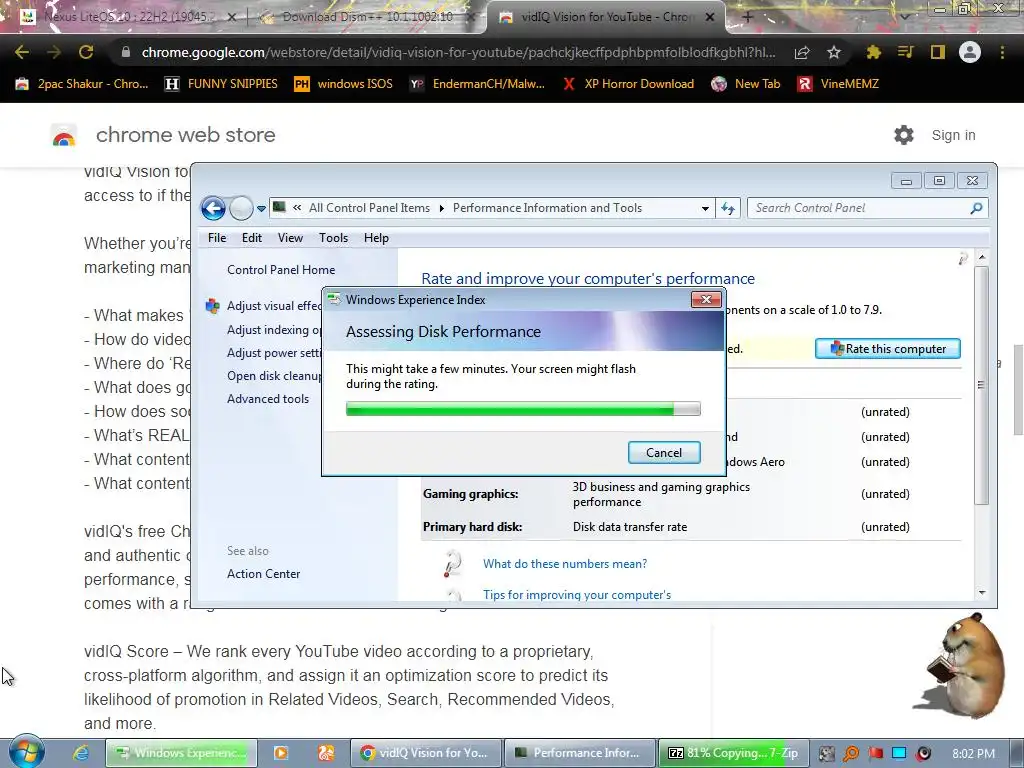The width and height of the screenshot is (1024, 768).
Task: Open the Windows Start orb
Action: click(26, 751)
